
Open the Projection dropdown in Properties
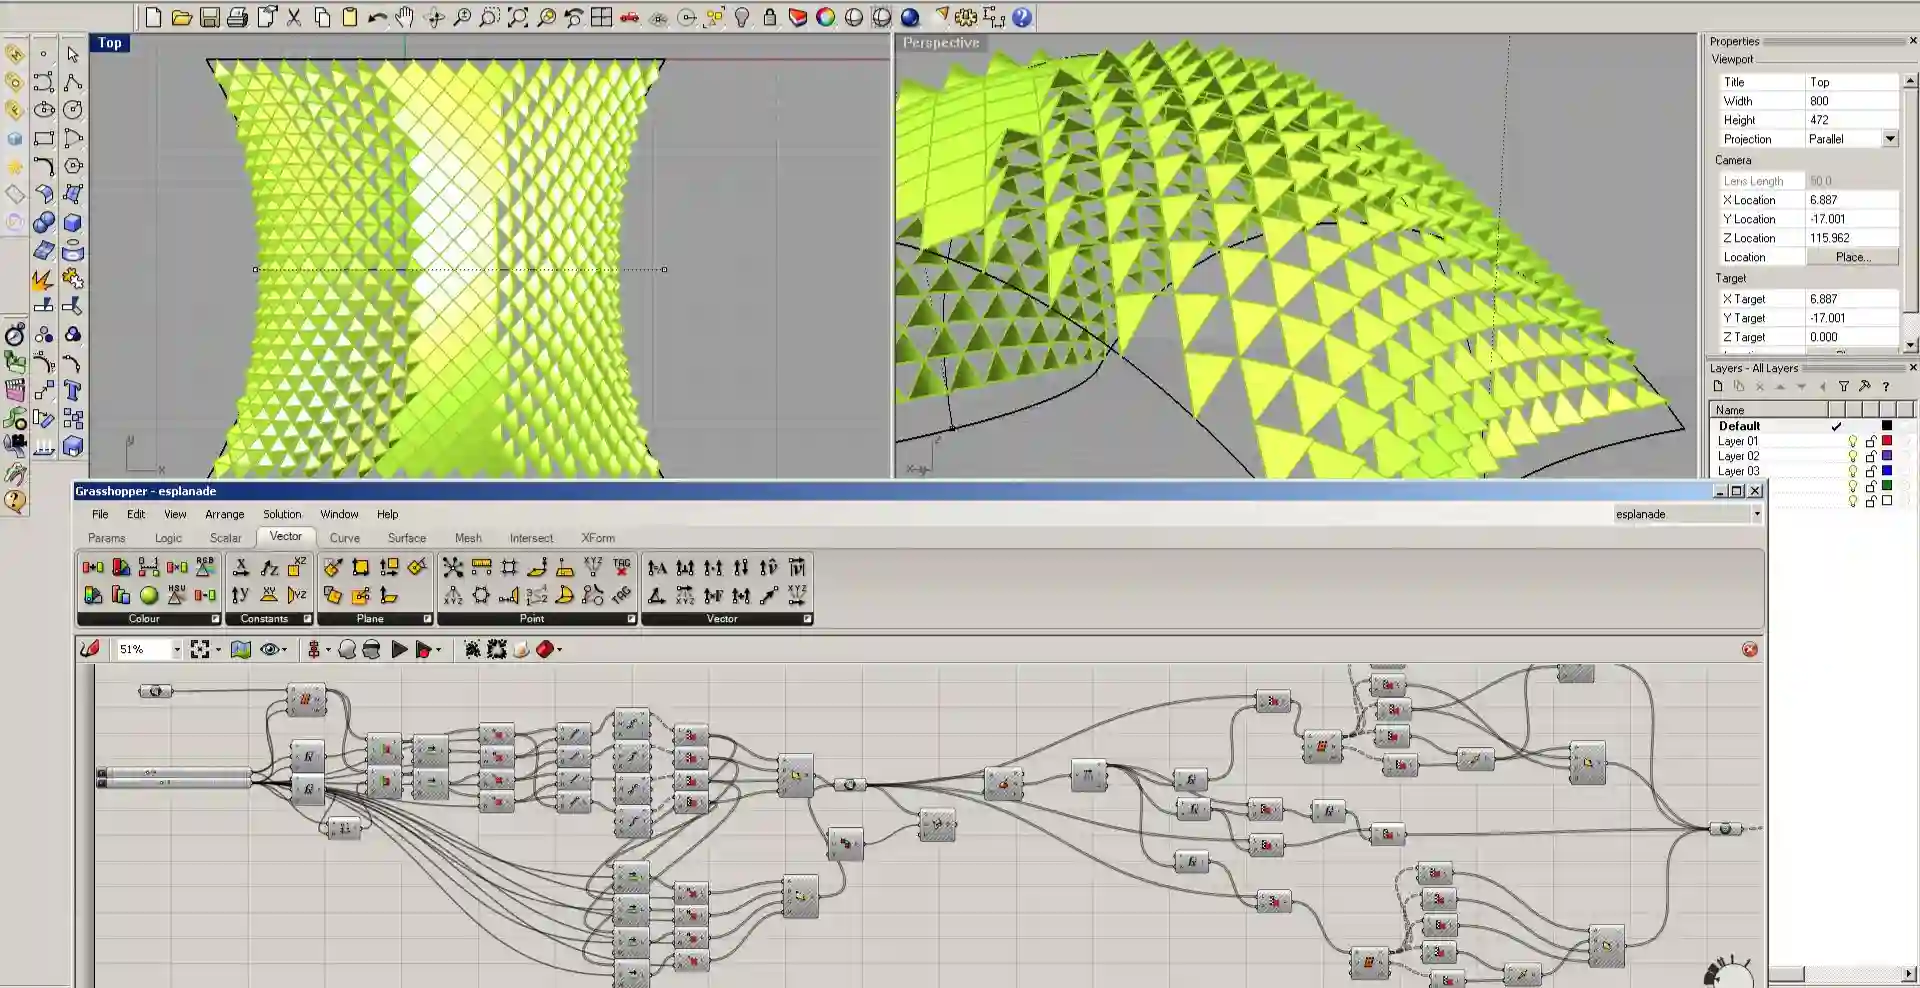point(1889,139)
